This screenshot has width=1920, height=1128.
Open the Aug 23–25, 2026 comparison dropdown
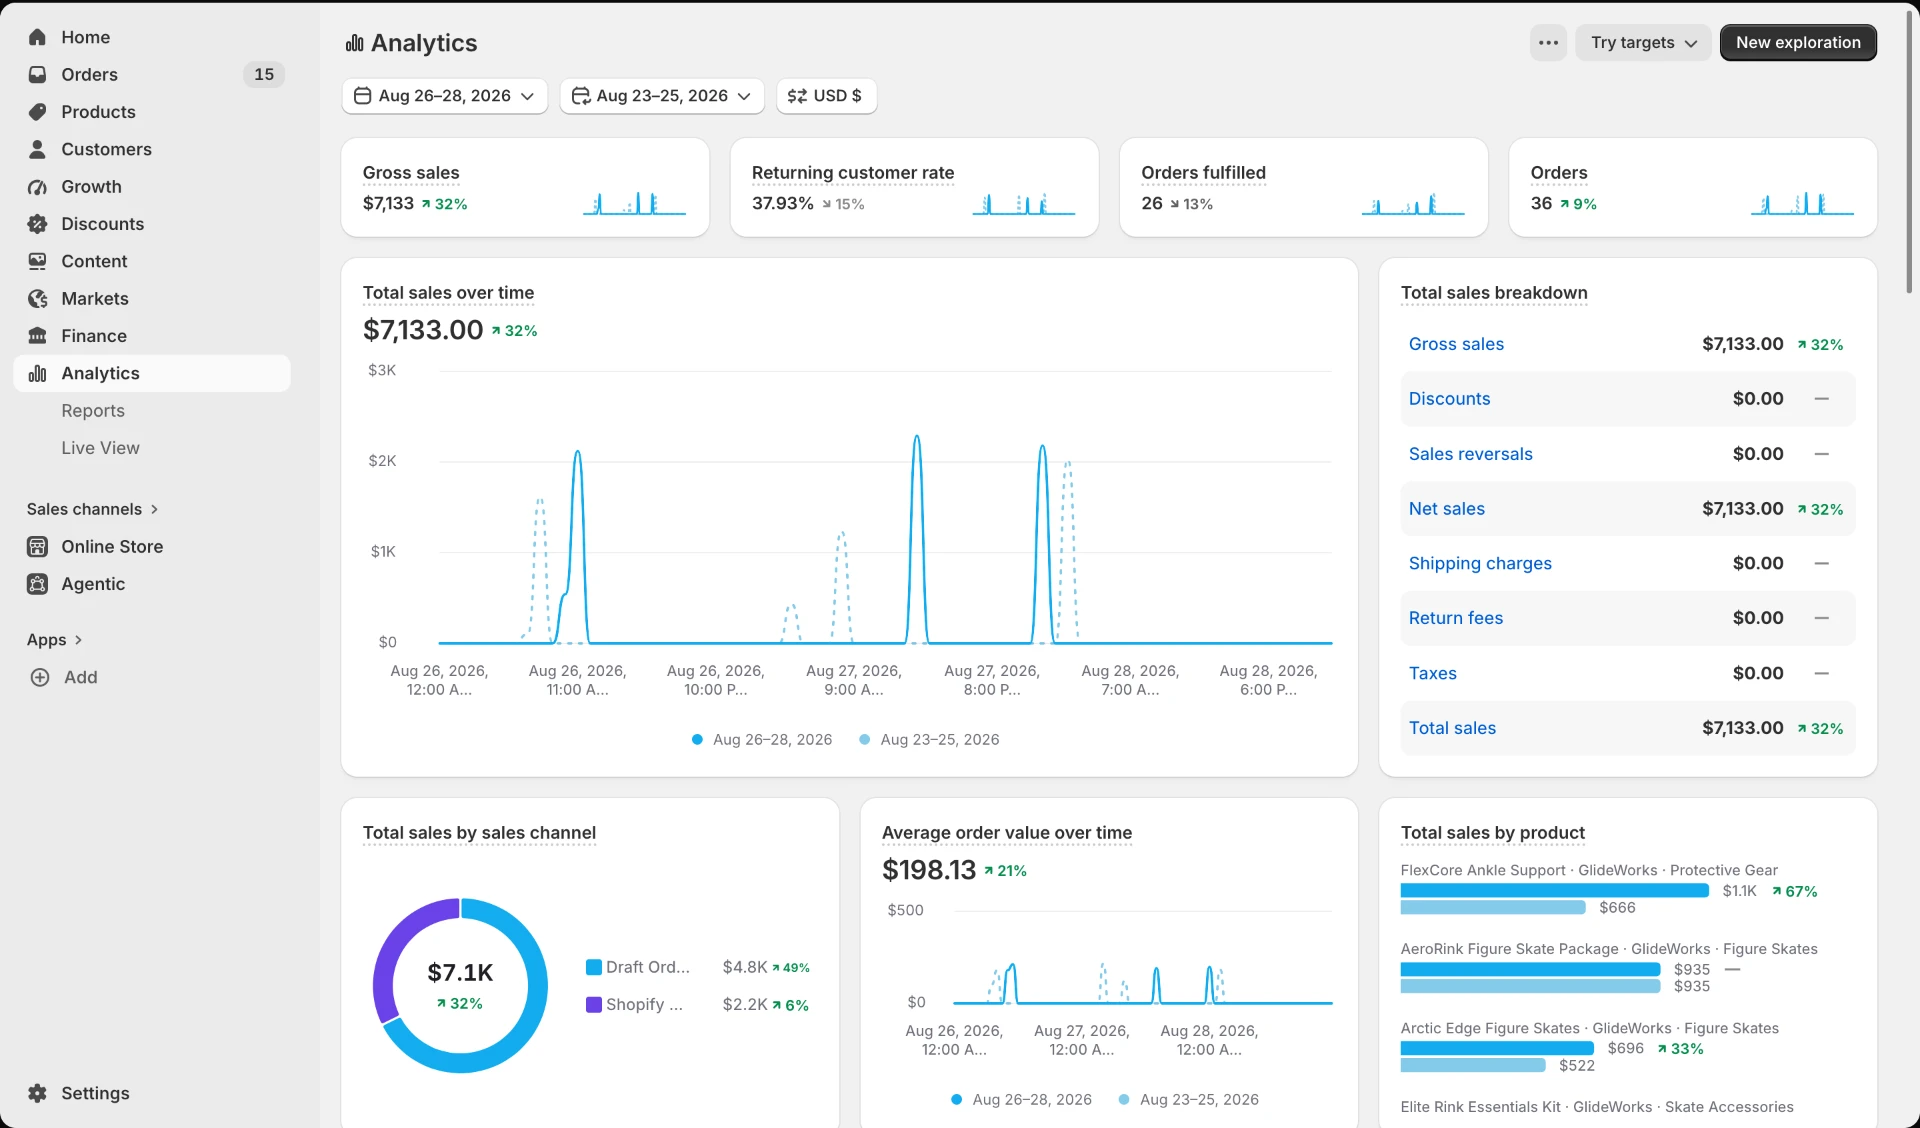pyautogui.click(x=662, y=96)
